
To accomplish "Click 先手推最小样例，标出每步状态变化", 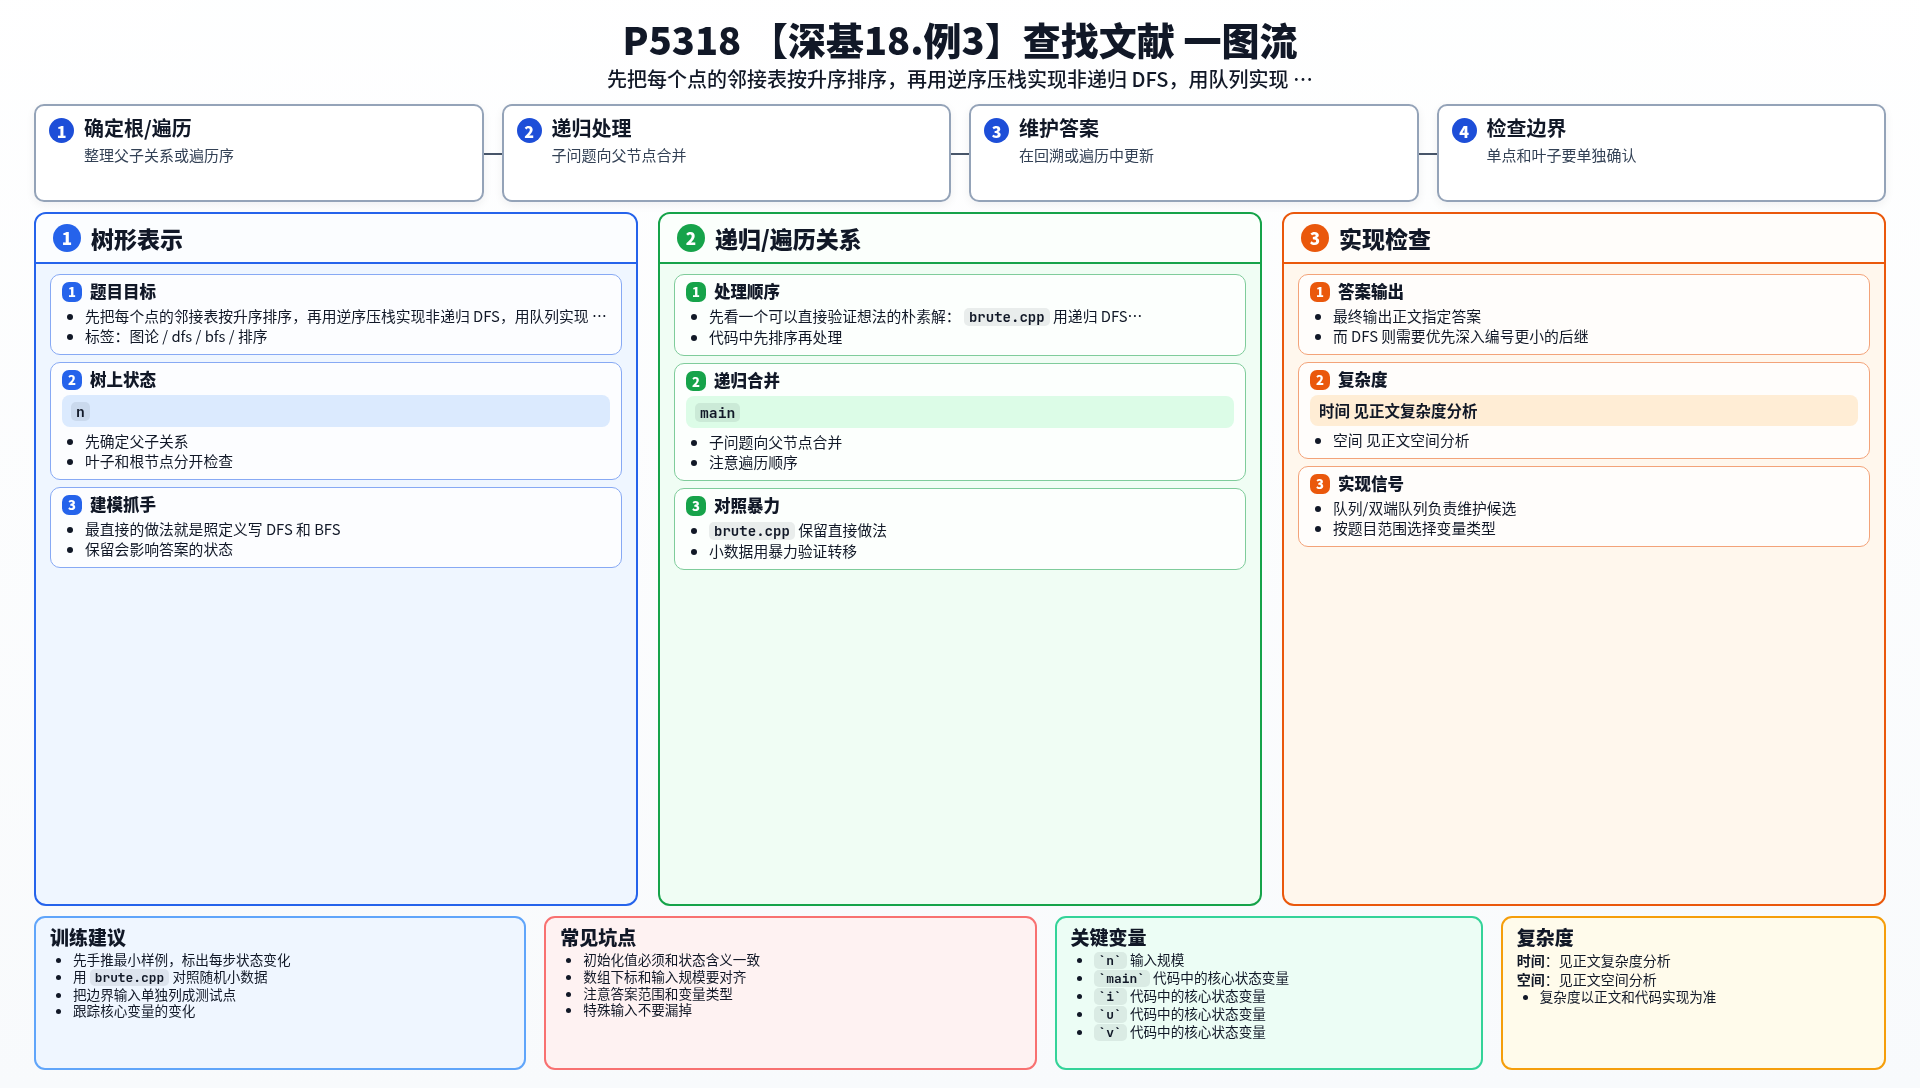I will point(182,960).
